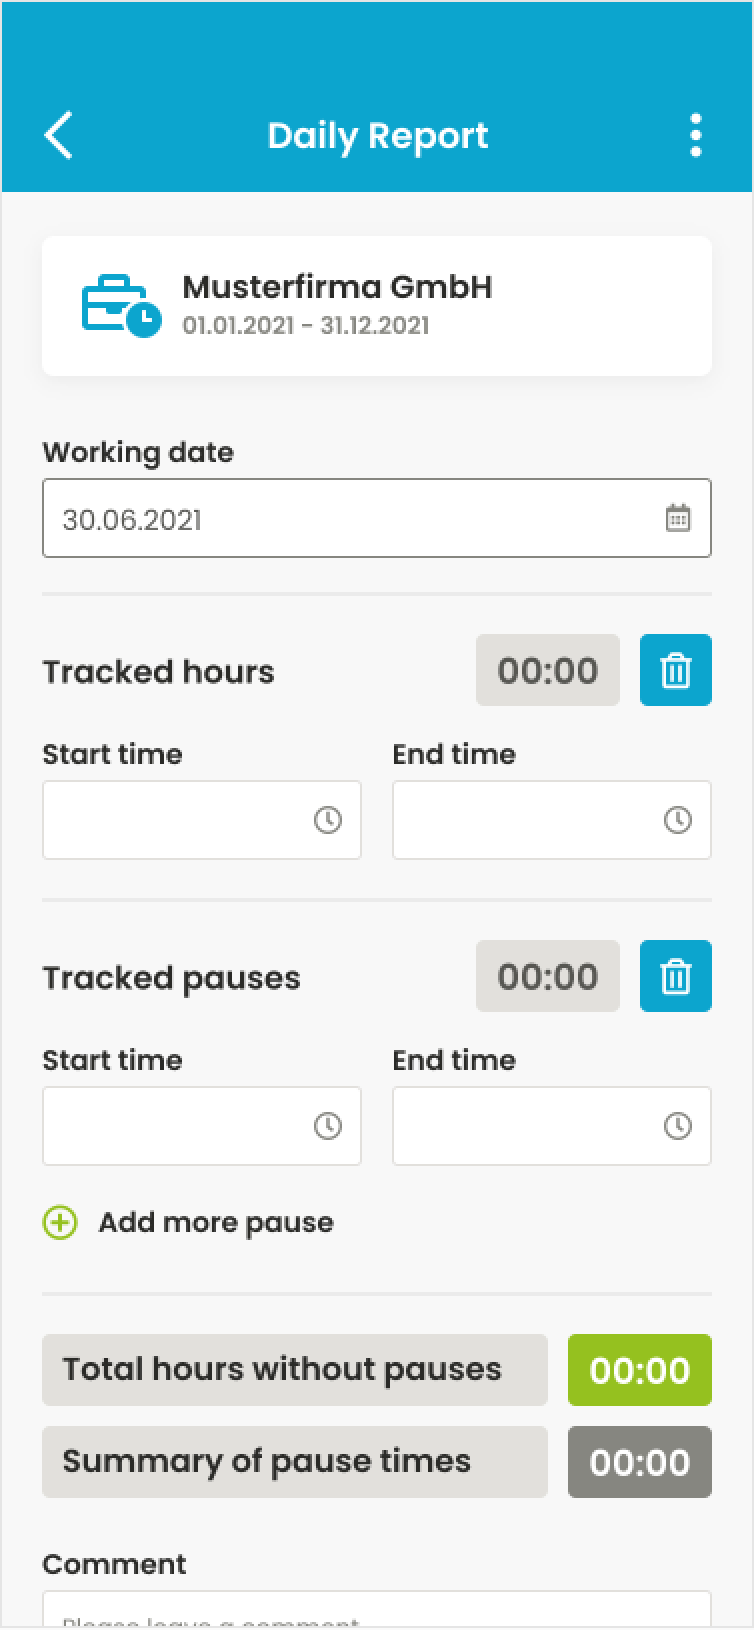Image resolution: width=754 pixels, height=1630 pixels.
Task: Click clock icon in pauses start time
Action: [328, 1126]
